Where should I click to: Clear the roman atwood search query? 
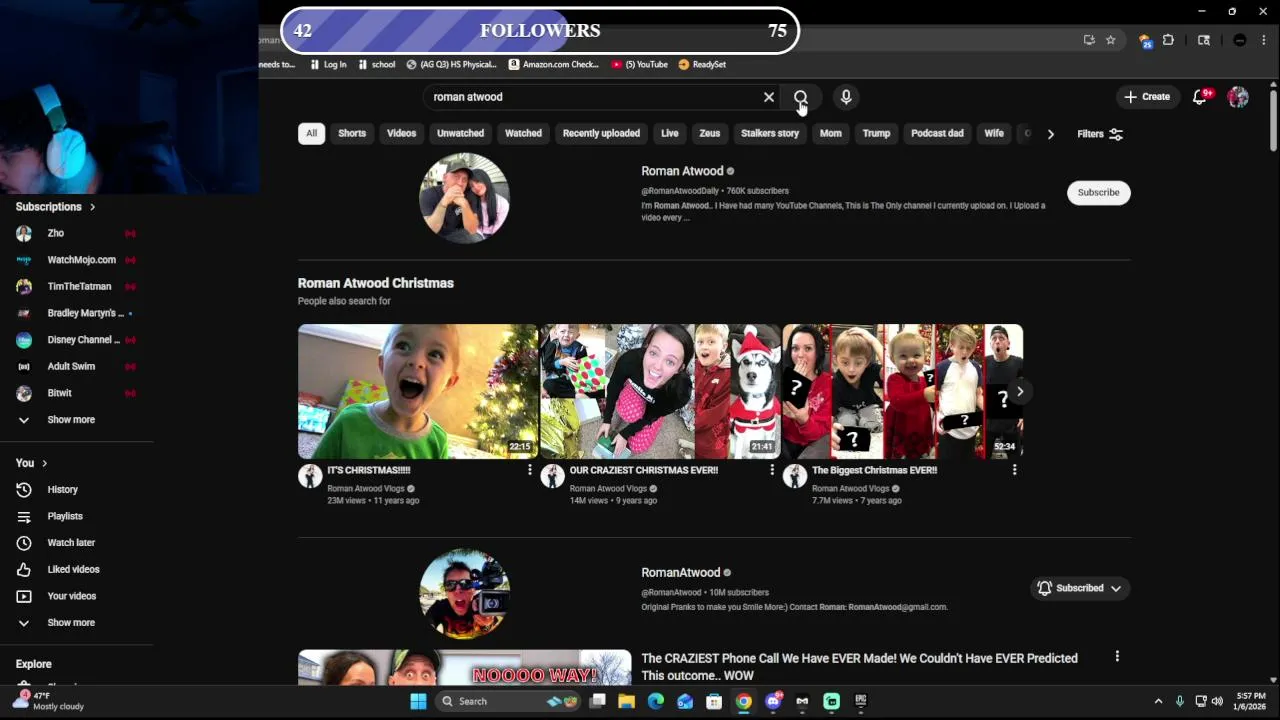pos(769,97)
